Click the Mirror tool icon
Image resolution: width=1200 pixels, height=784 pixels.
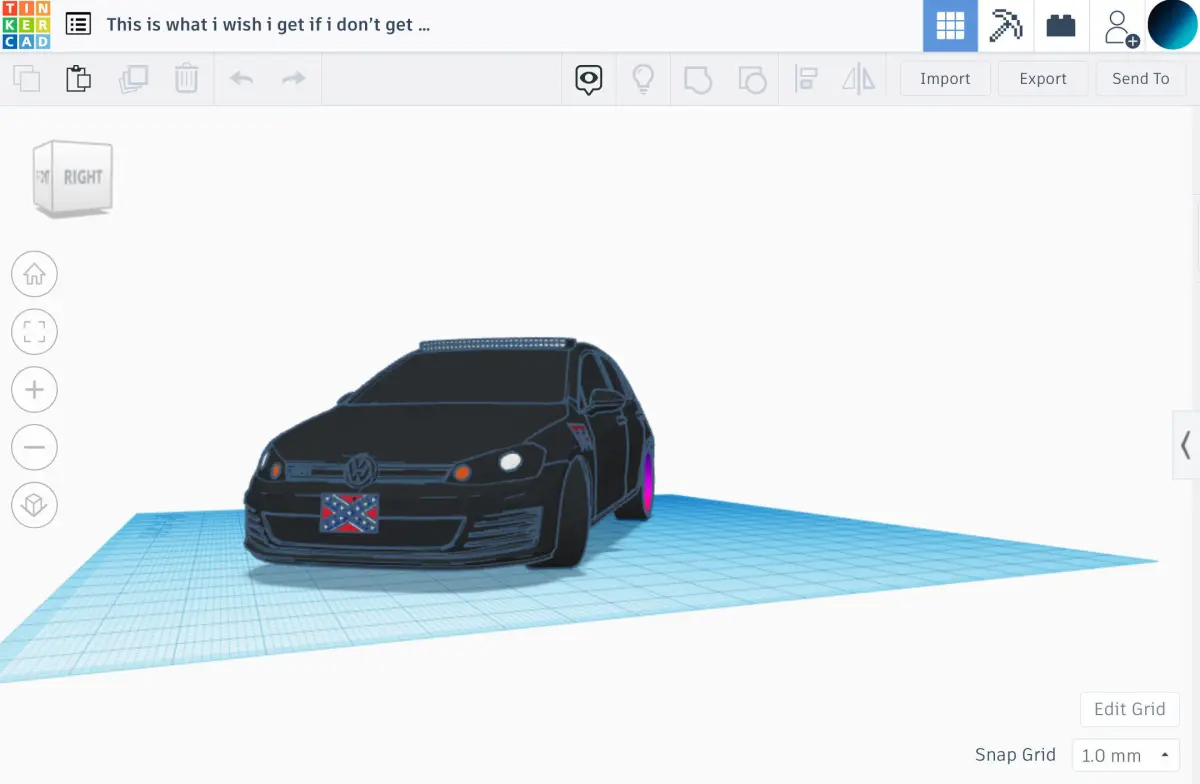point(859,79)
